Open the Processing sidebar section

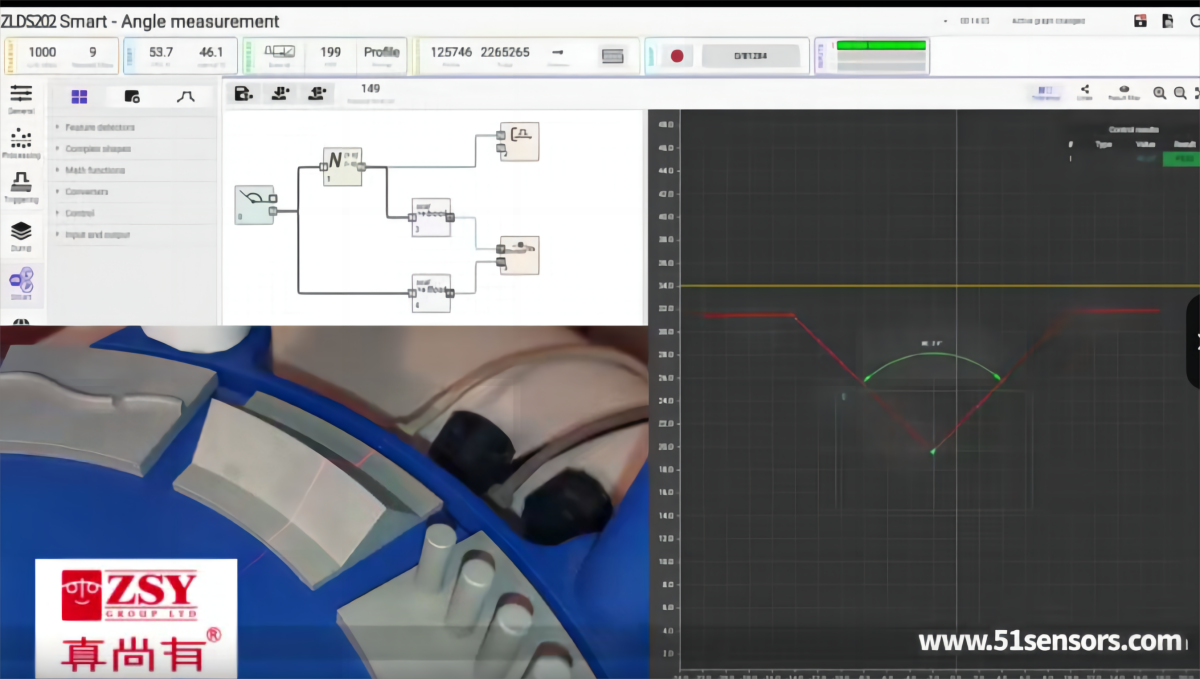coord(21,142)
